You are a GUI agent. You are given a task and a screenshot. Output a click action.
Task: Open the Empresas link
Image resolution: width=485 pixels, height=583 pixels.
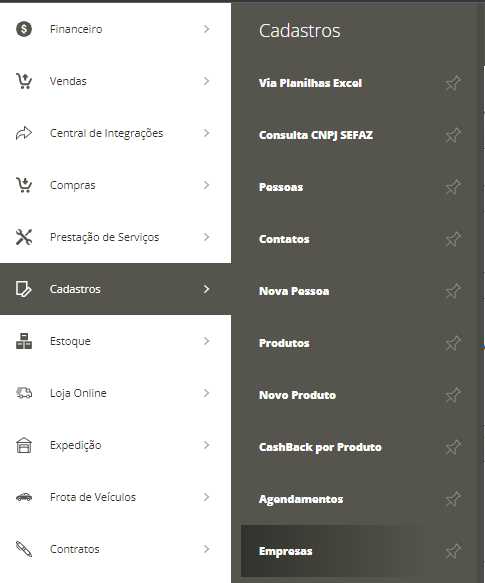coord(286,551)
